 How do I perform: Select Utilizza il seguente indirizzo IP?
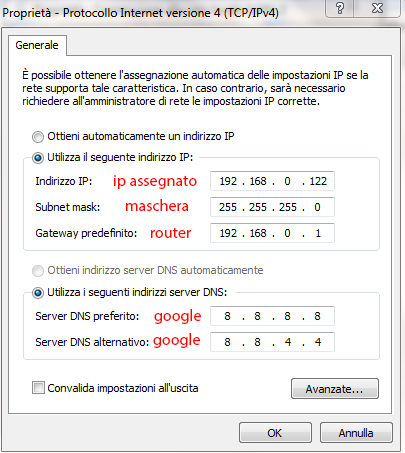(38, 158)
